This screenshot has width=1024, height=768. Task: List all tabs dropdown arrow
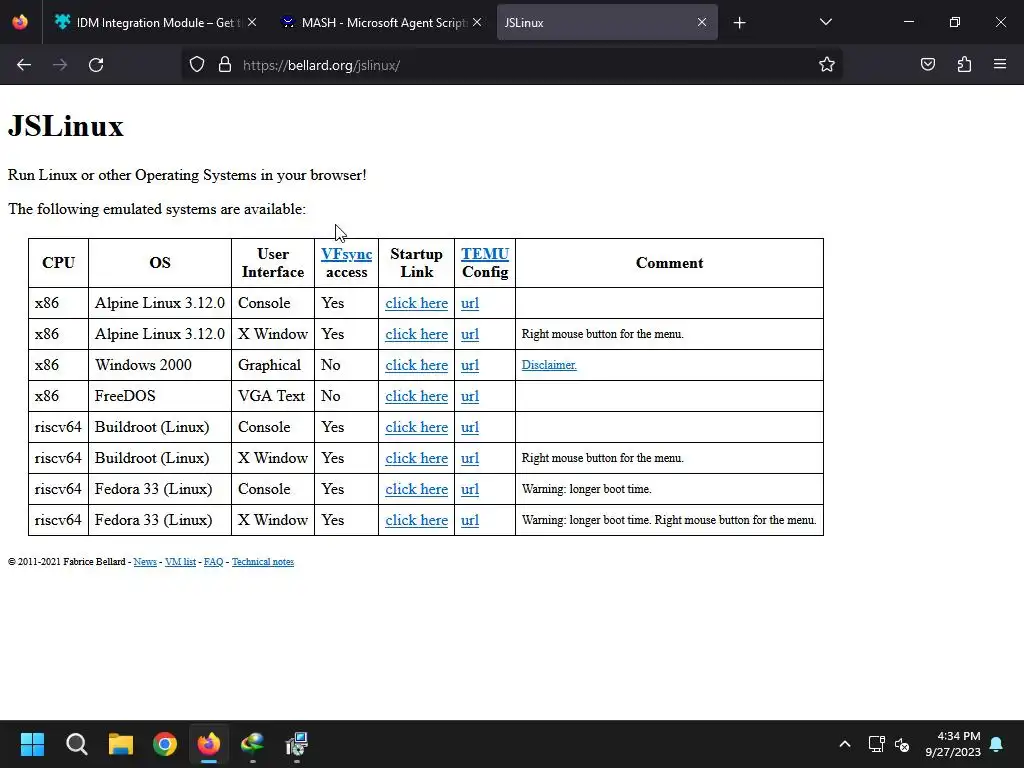click(825, 22)
